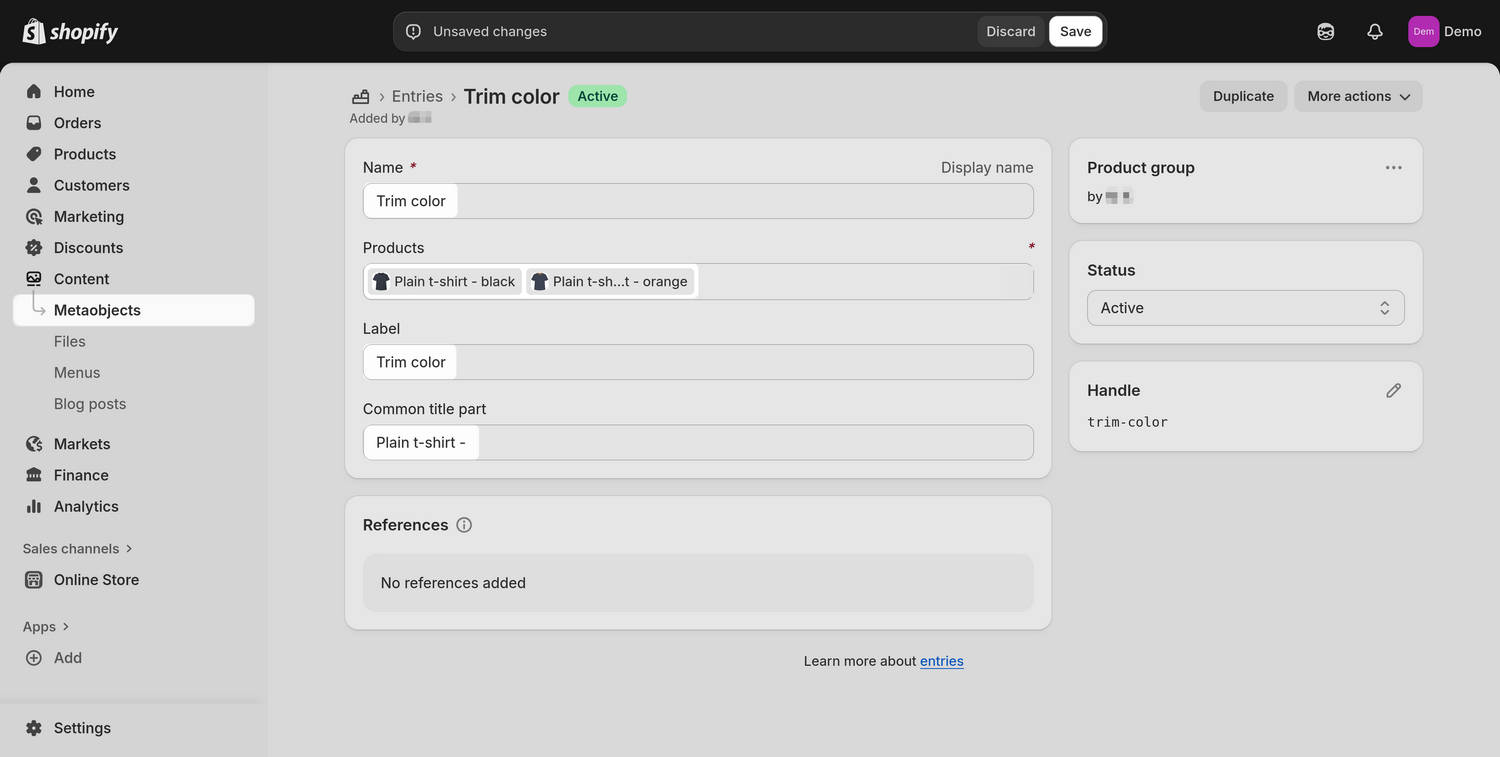This screenshot has width=1500, height=757.
Task: Open the entries learn more link
Action: [x=941, y=660]
